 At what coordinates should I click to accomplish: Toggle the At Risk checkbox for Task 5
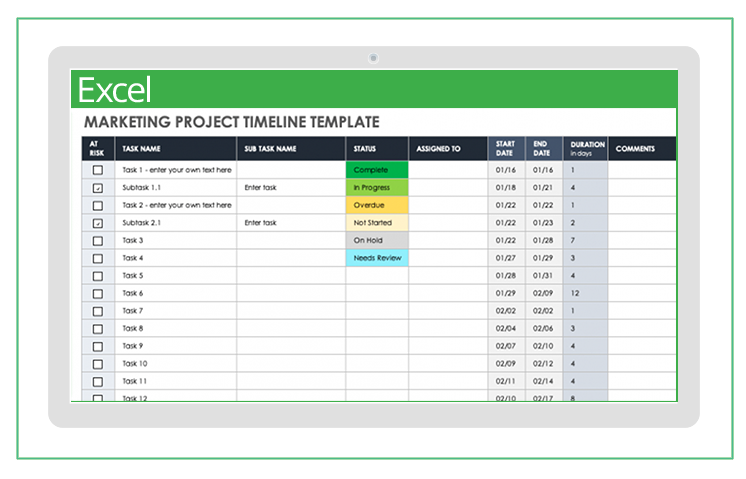[x=97, y=276]
